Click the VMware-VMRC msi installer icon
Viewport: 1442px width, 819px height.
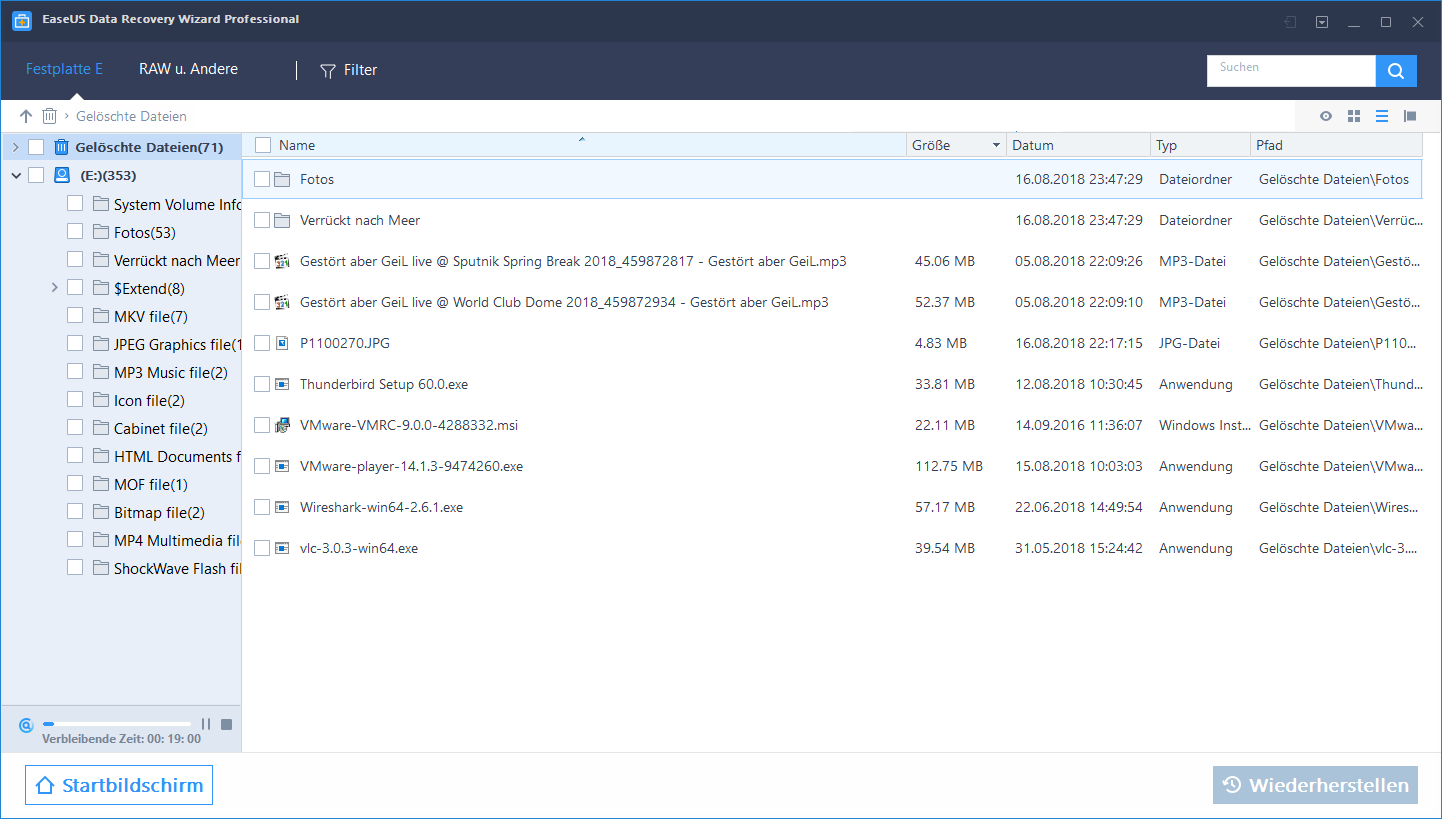(282, 425)
